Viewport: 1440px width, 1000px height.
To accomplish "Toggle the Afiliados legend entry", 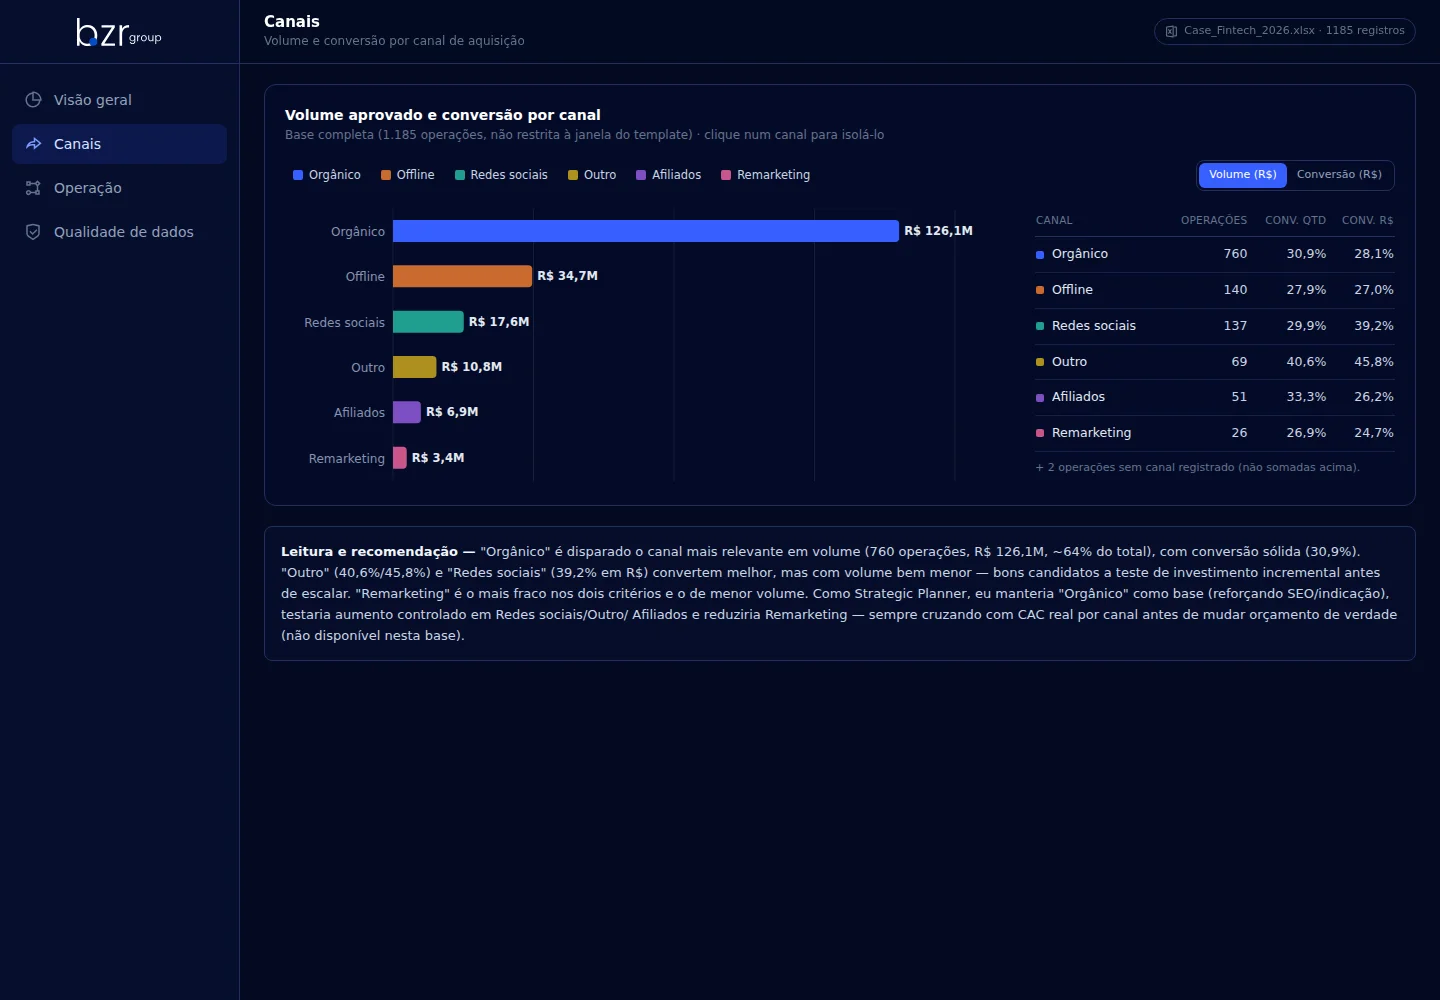I will pos(669,175).
